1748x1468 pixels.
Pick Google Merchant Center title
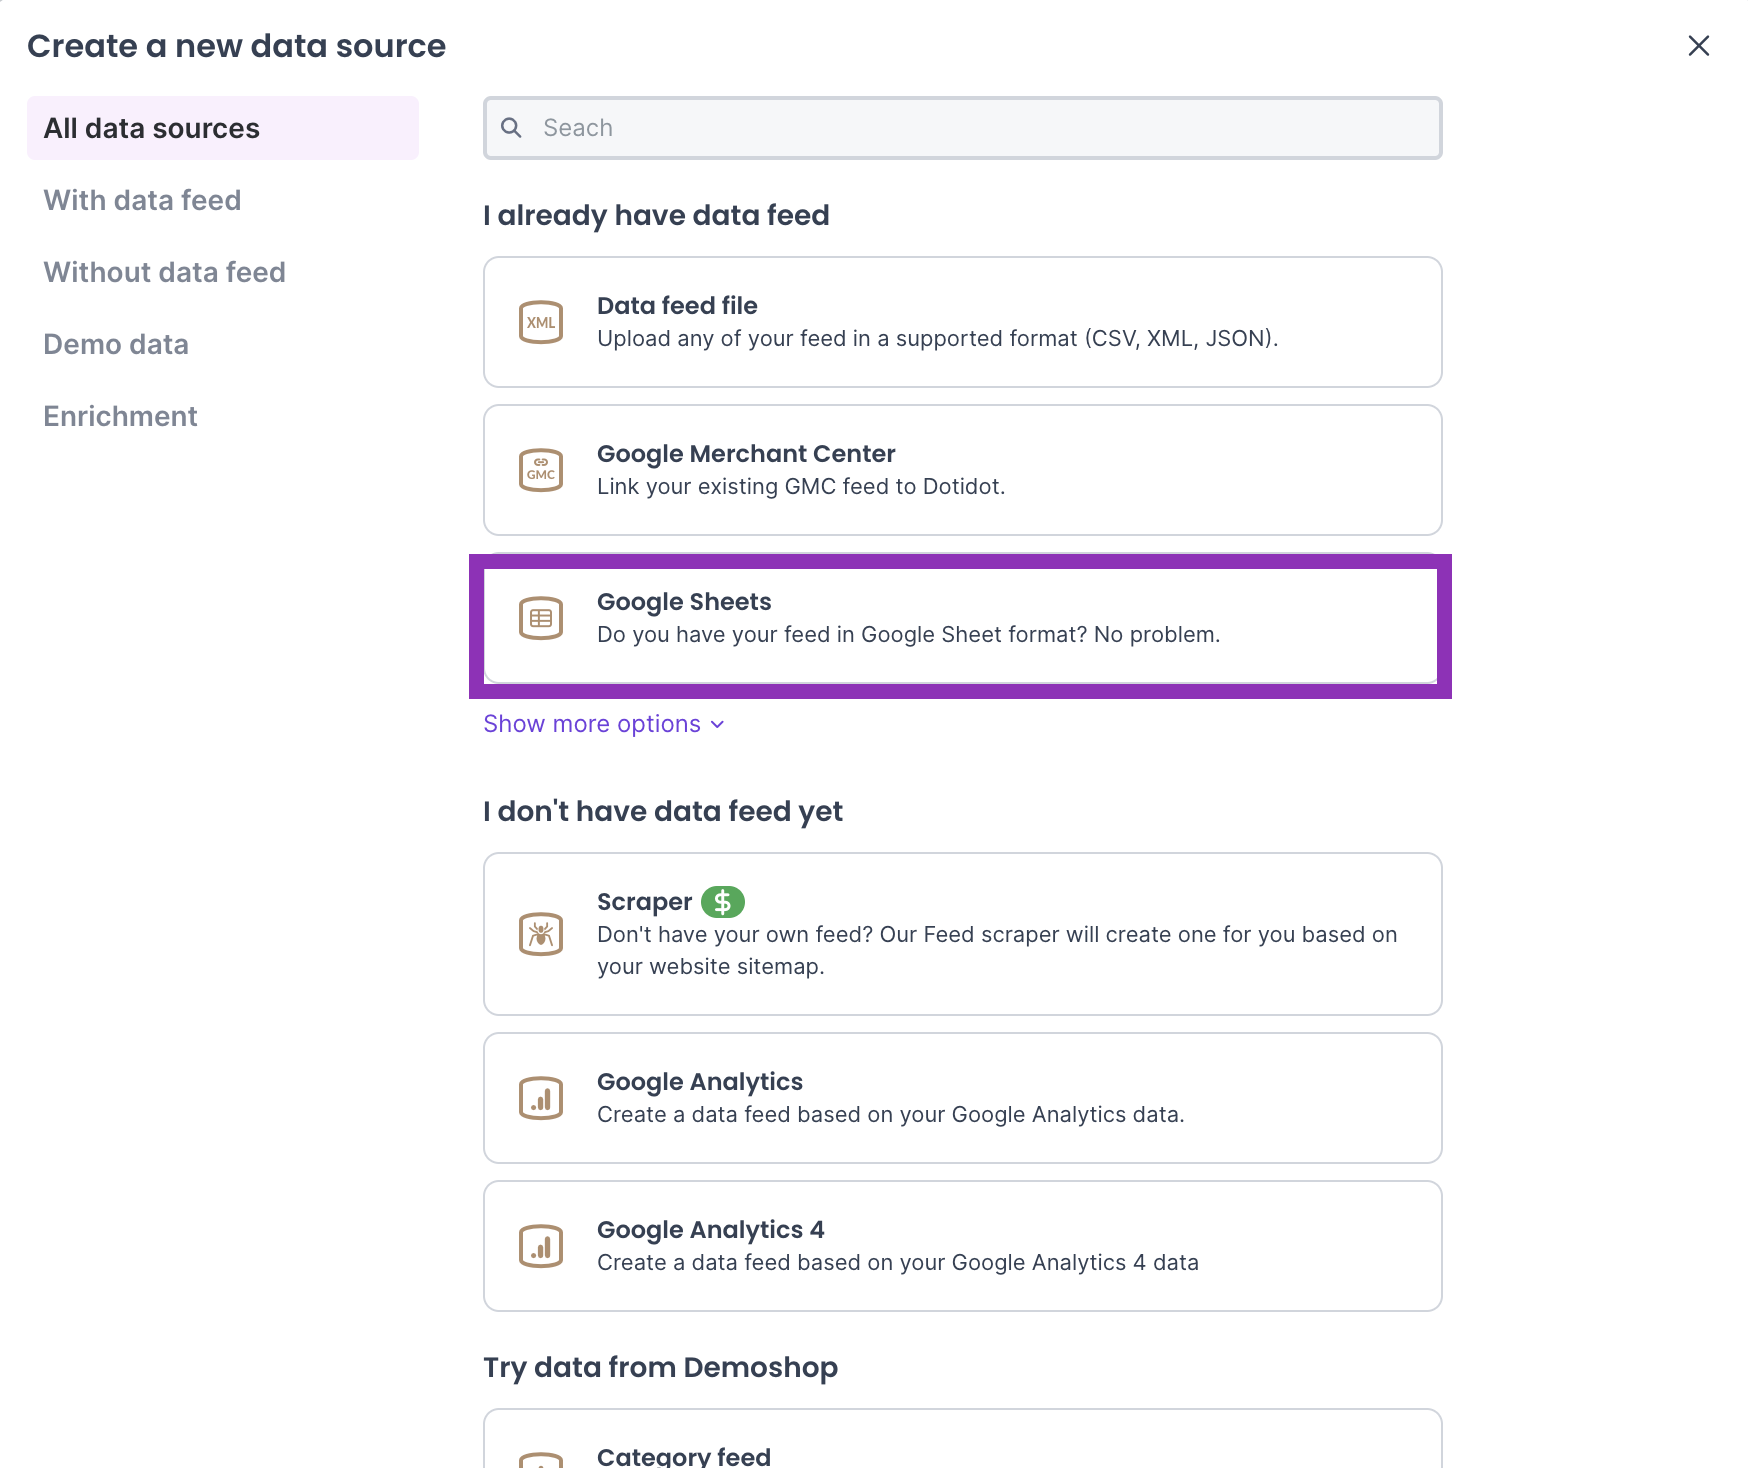[746, 454]
